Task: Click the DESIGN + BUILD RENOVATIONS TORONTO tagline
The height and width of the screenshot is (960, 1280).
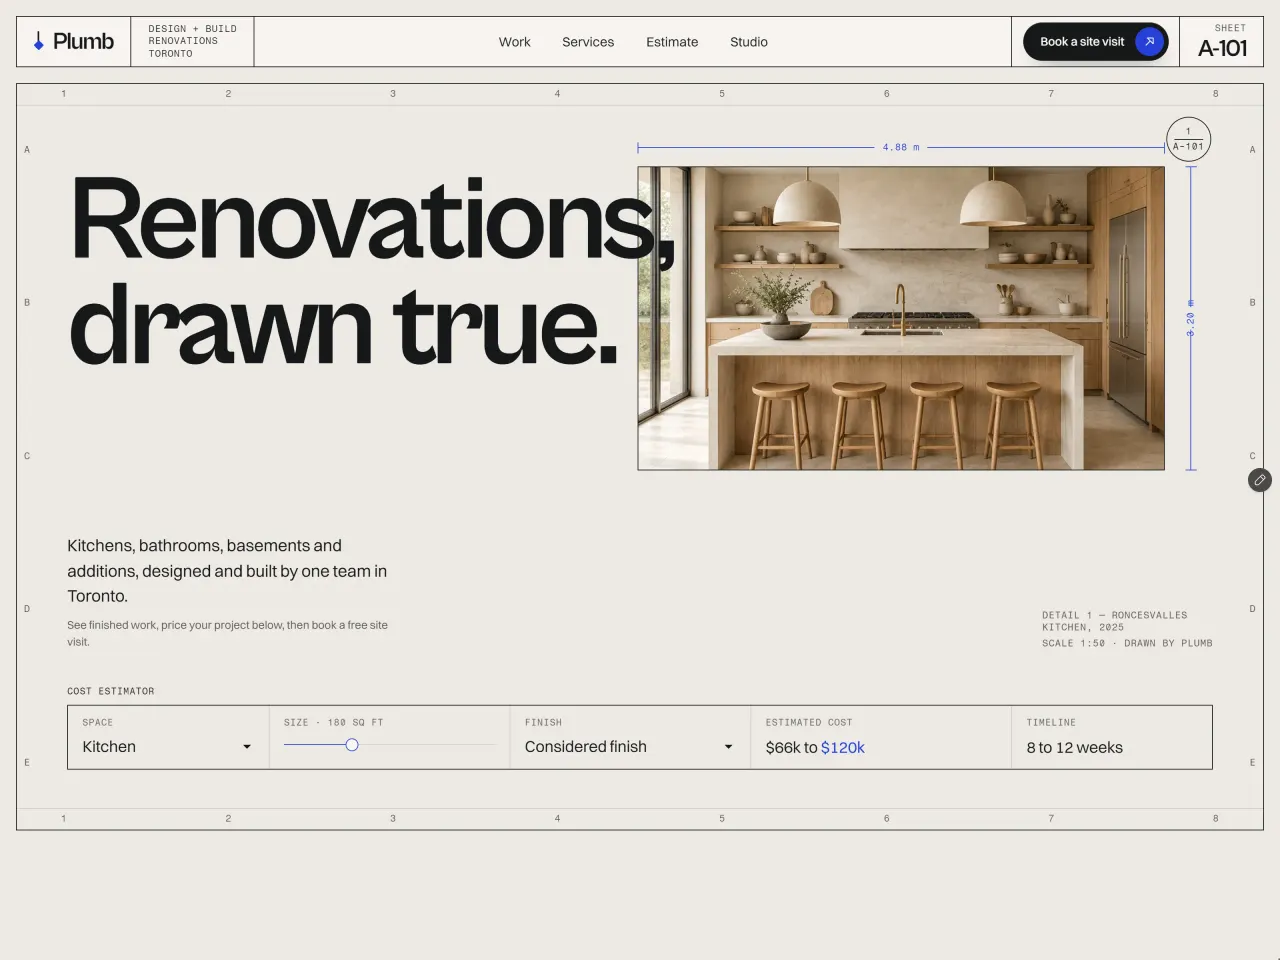Action: point(192,41)
